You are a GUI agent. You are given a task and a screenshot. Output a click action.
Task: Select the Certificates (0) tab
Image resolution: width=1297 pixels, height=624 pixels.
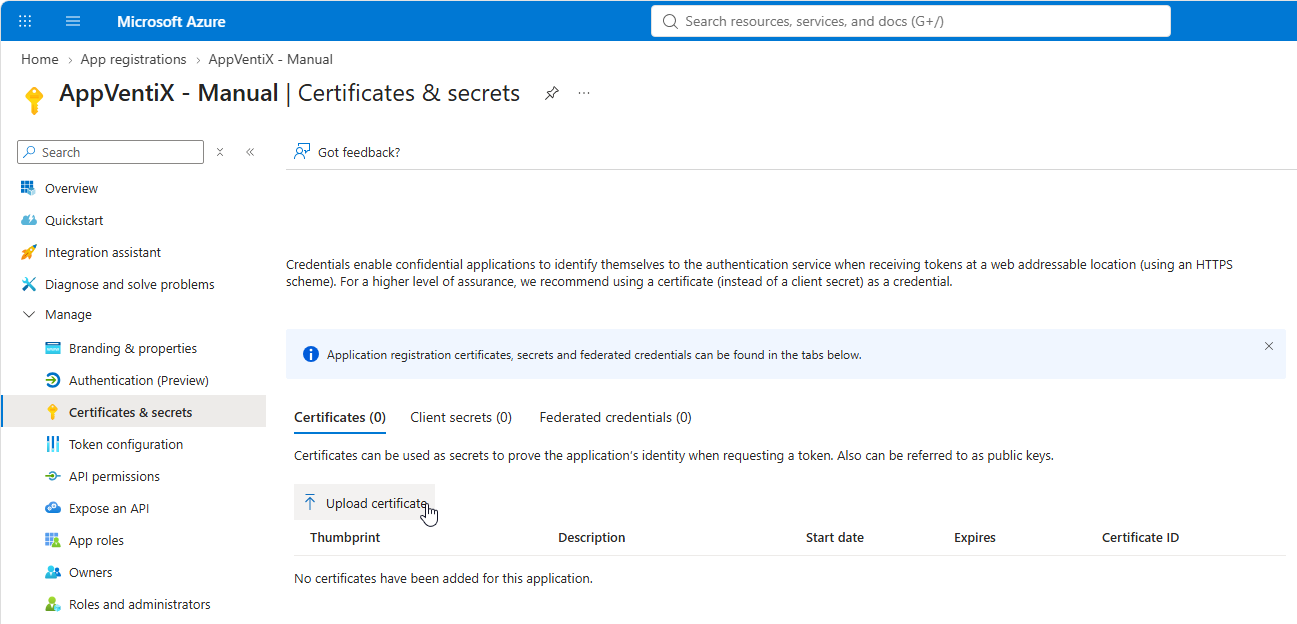tap(340, 417)
